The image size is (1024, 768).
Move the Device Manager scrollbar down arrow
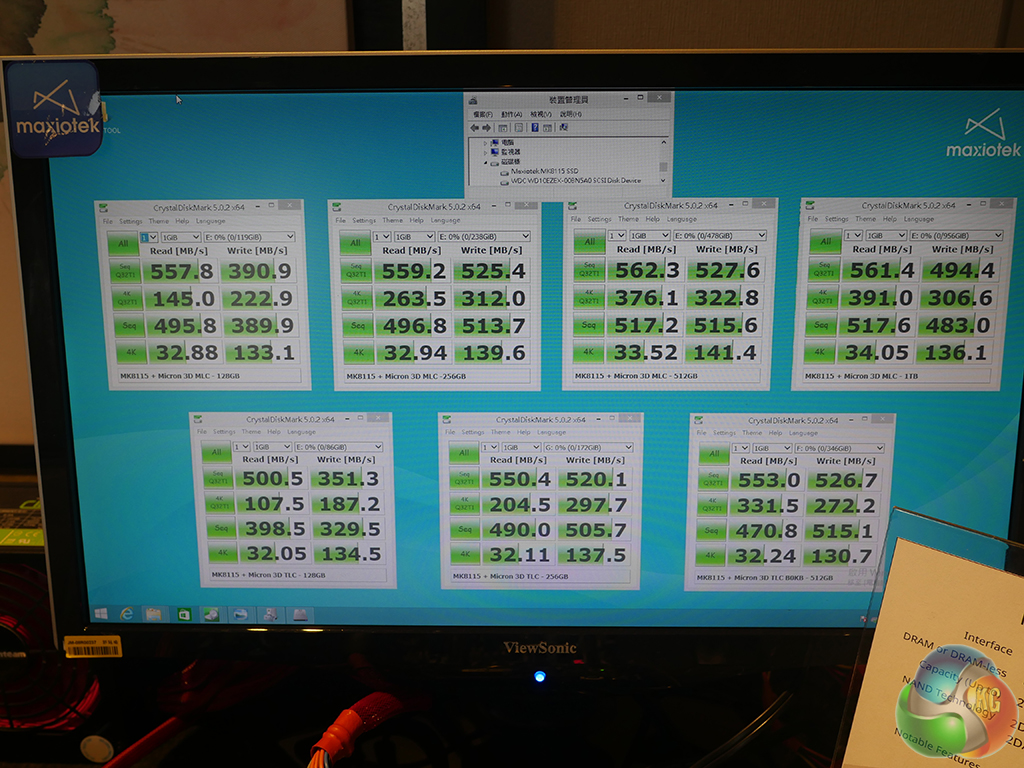click(663, 180)
